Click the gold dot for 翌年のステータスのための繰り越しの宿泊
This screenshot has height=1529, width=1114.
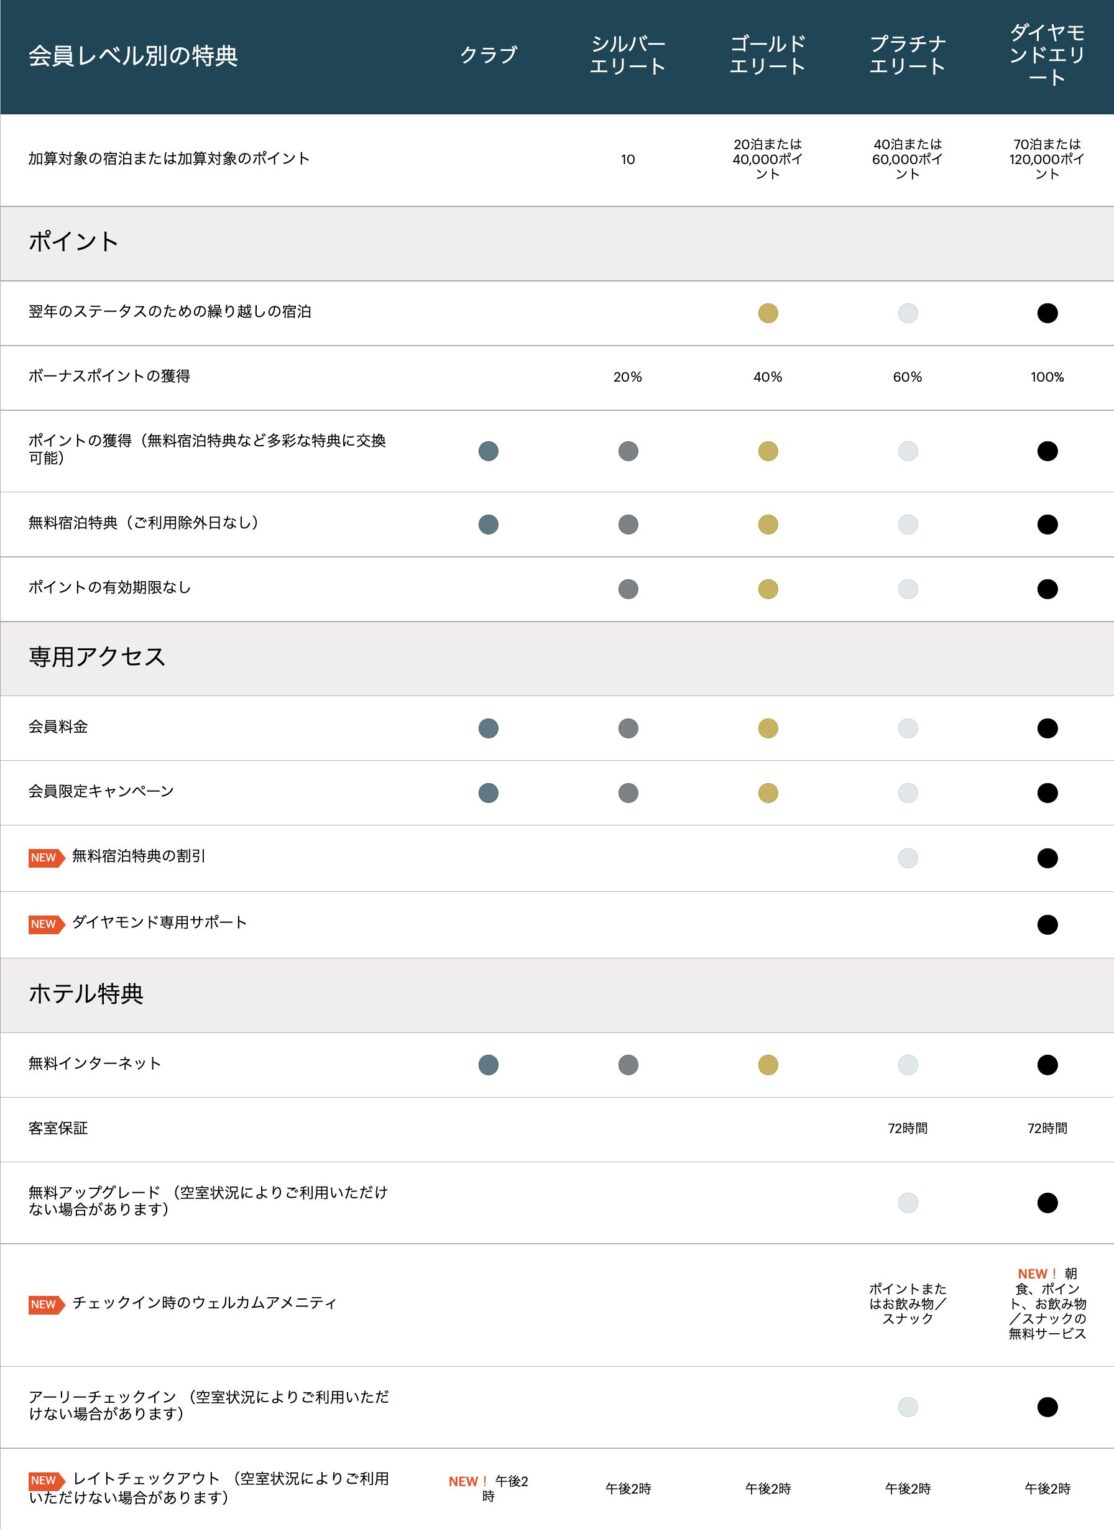pos(768,313)
